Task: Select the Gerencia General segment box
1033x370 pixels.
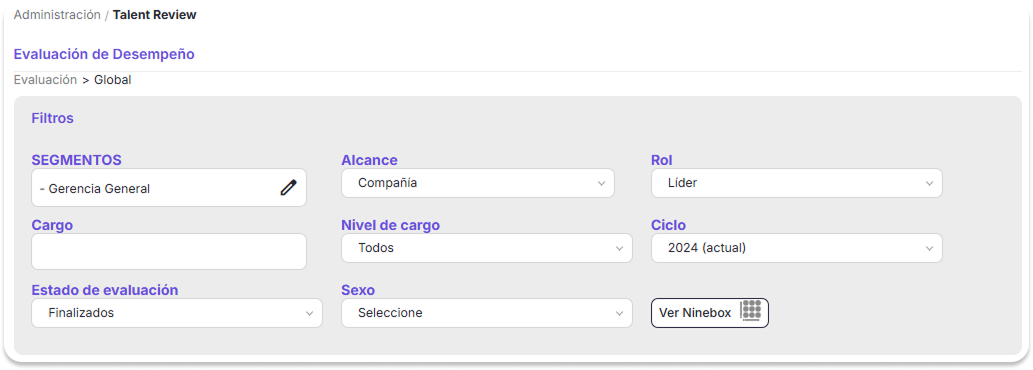Action: 169,188
